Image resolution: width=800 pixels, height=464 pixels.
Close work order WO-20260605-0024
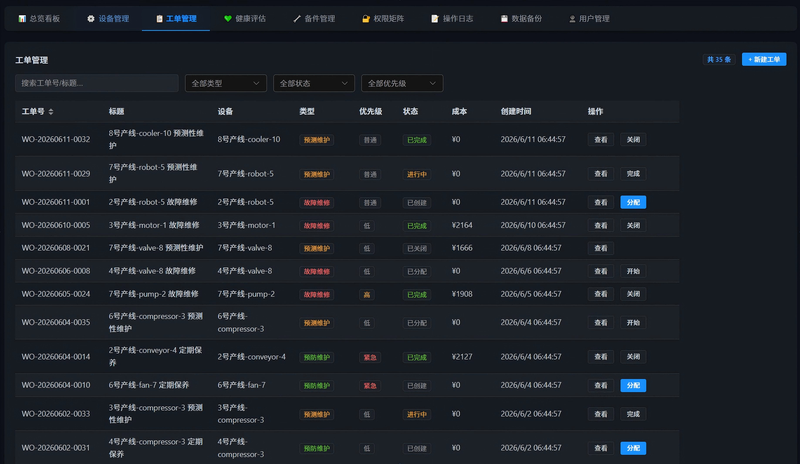[633, 295]
